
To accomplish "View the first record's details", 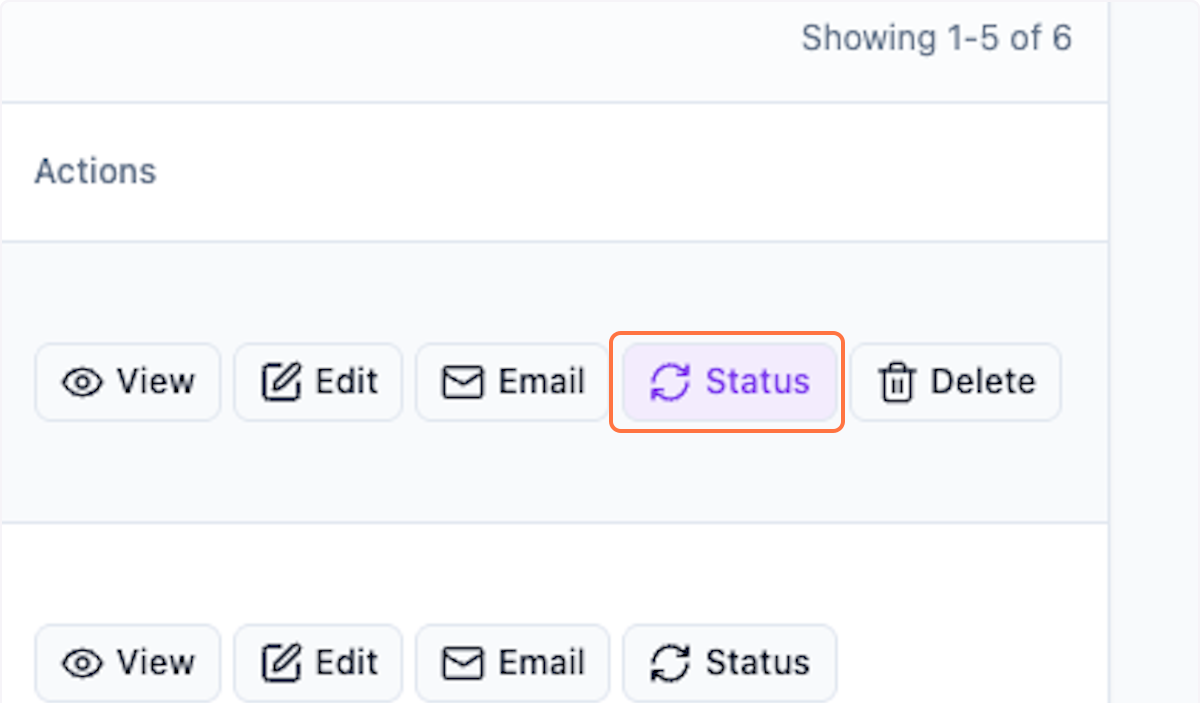I will click(x=127, y=382).
